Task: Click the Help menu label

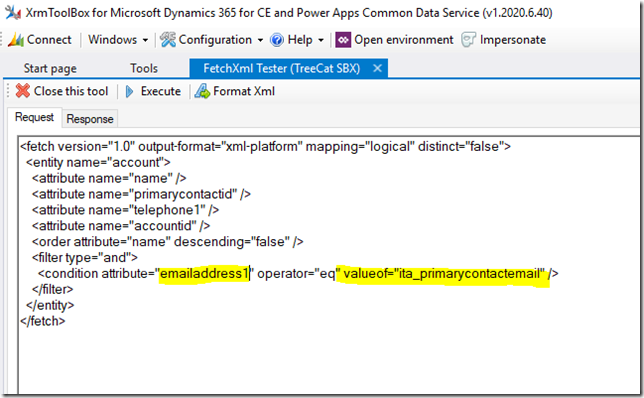Action: tap(300, 39)
